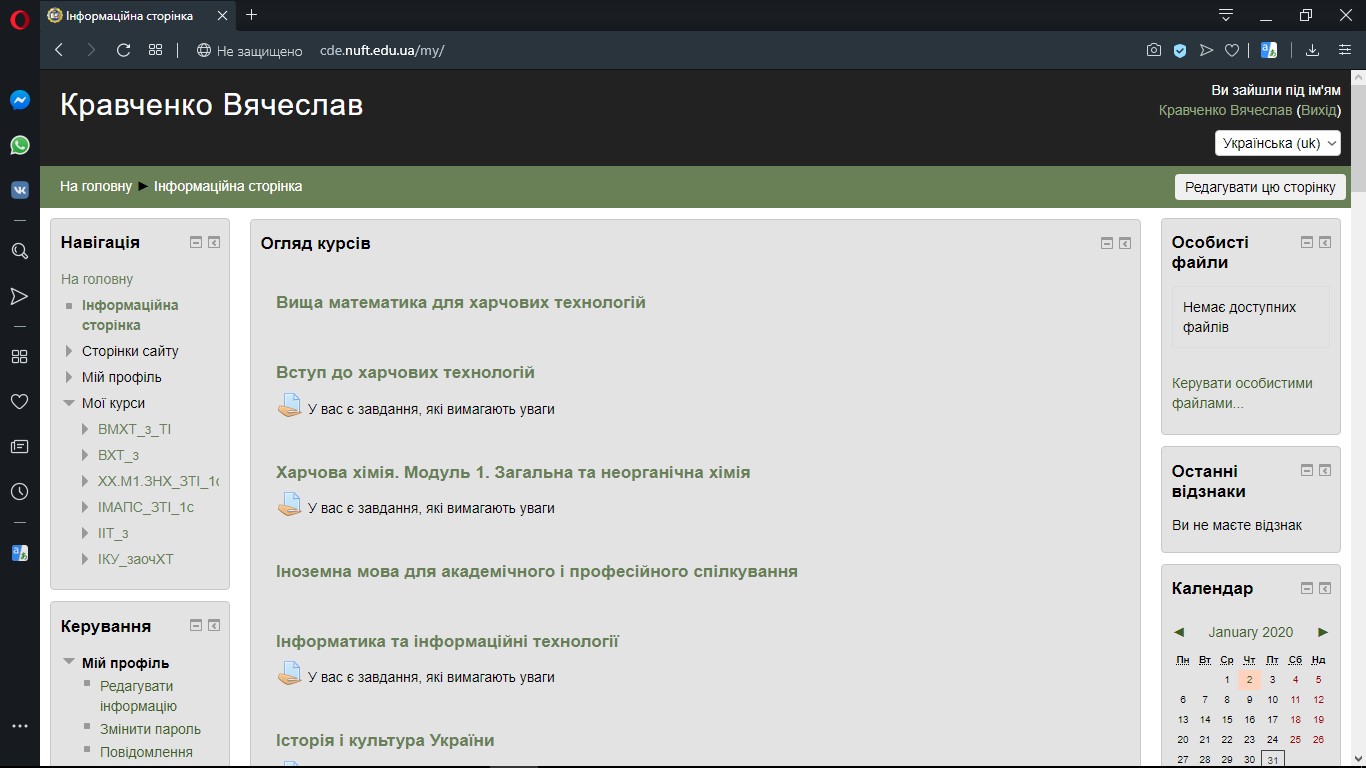Viewport: 1366px width, 768px height.
Task: Open VK sidebar panel
Action: tap(20, 190)
